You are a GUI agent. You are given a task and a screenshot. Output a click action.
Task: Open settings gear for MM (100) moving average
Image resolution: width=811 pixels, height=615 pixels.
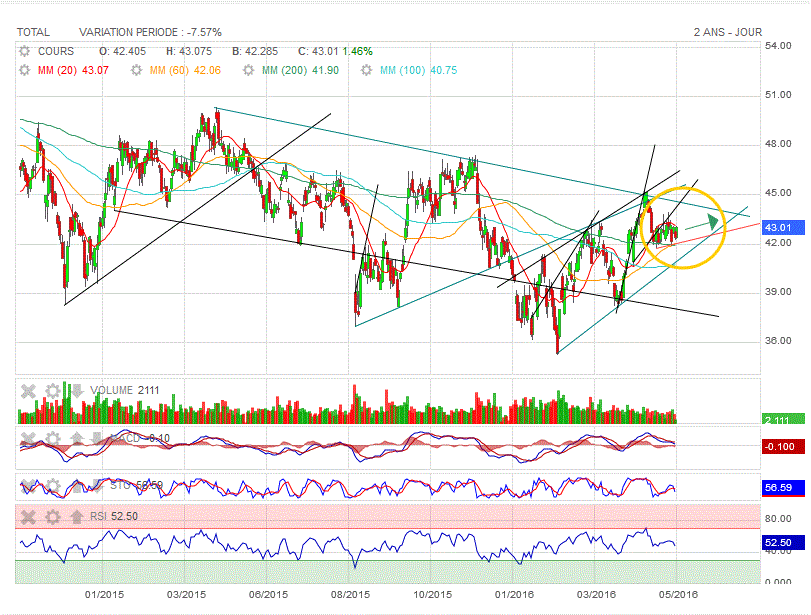tap(366, 70)
